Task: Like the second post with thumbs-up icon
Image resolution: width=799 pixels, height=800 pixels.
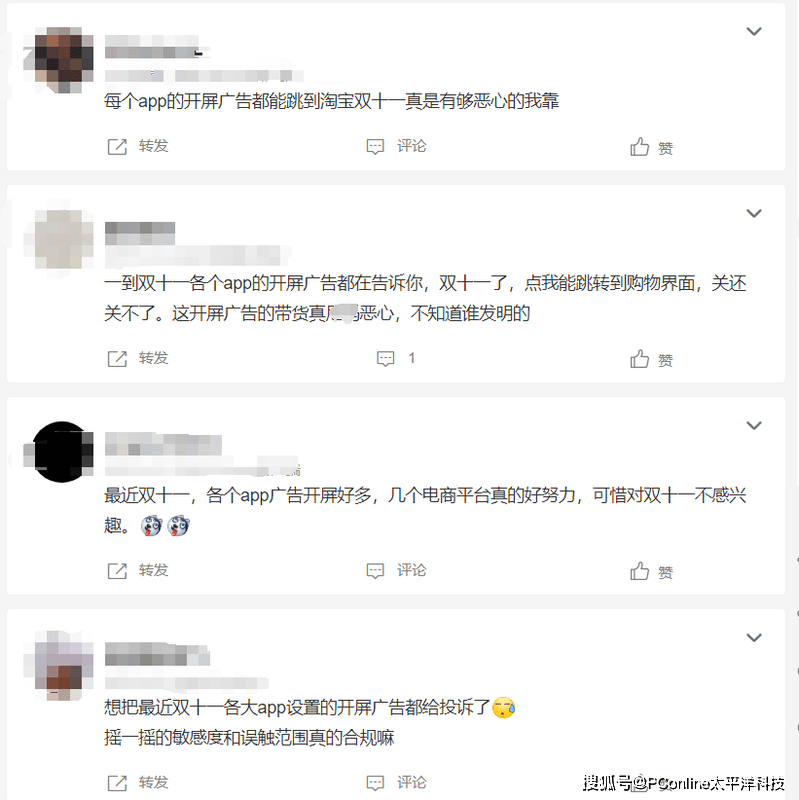Action: coord(639,359)
